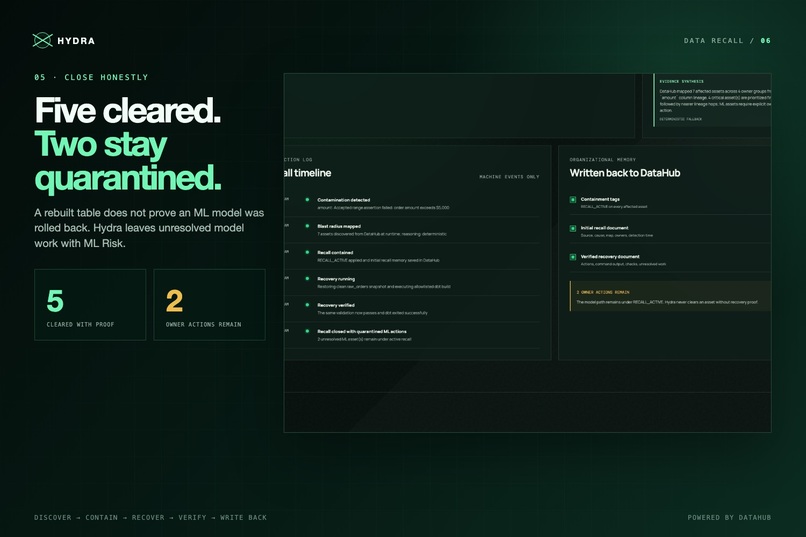
Task: Click the Written back to DataHub heading
Action: tap(625, 173)
